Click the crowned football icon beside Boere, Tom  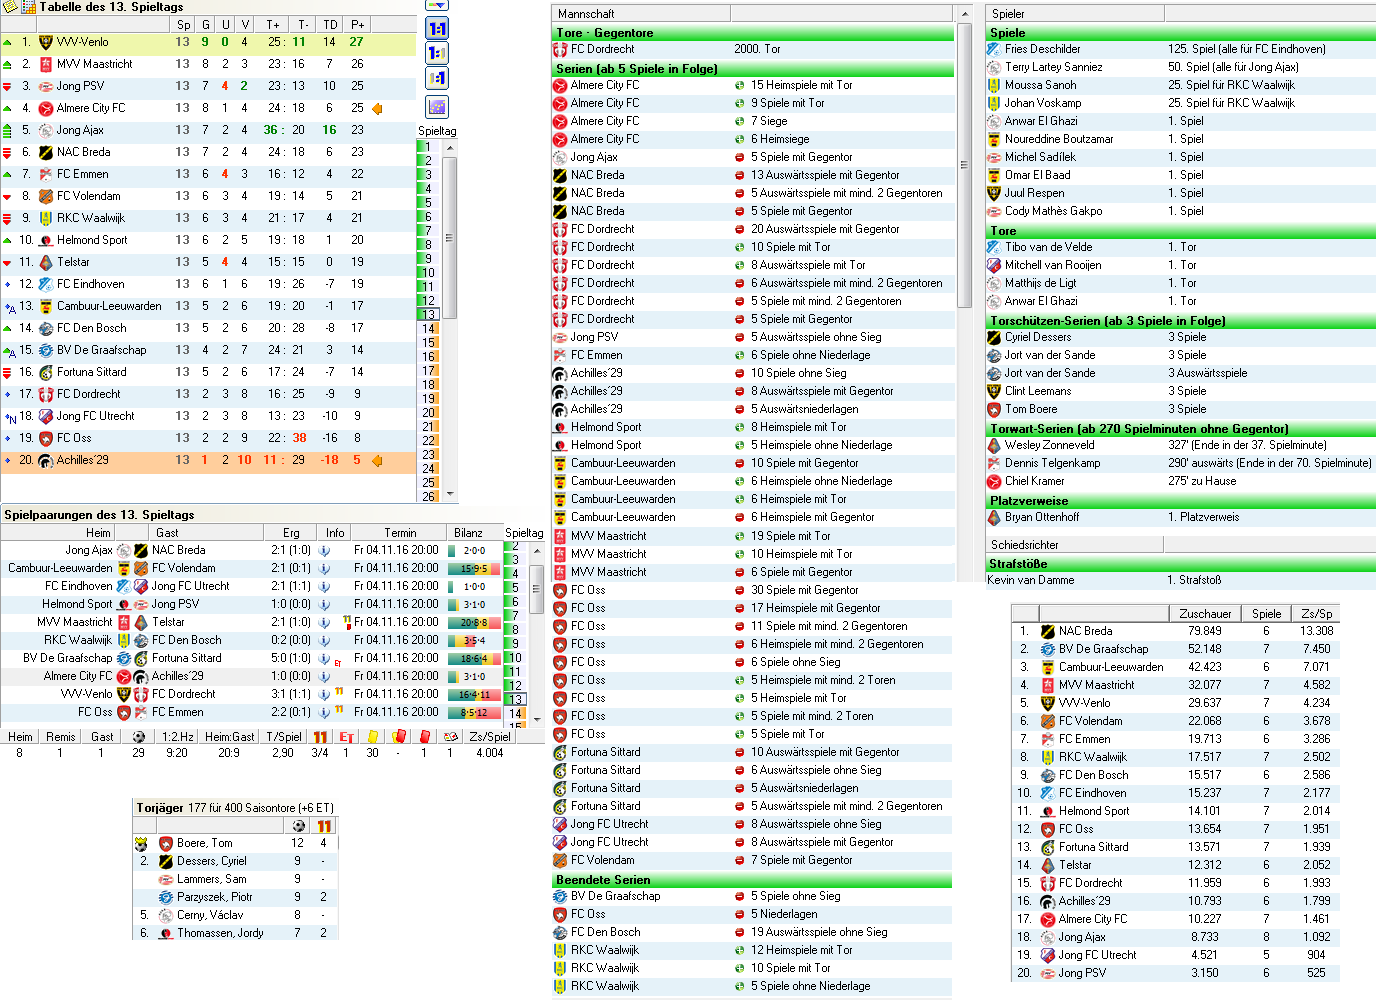coord(141,844)
